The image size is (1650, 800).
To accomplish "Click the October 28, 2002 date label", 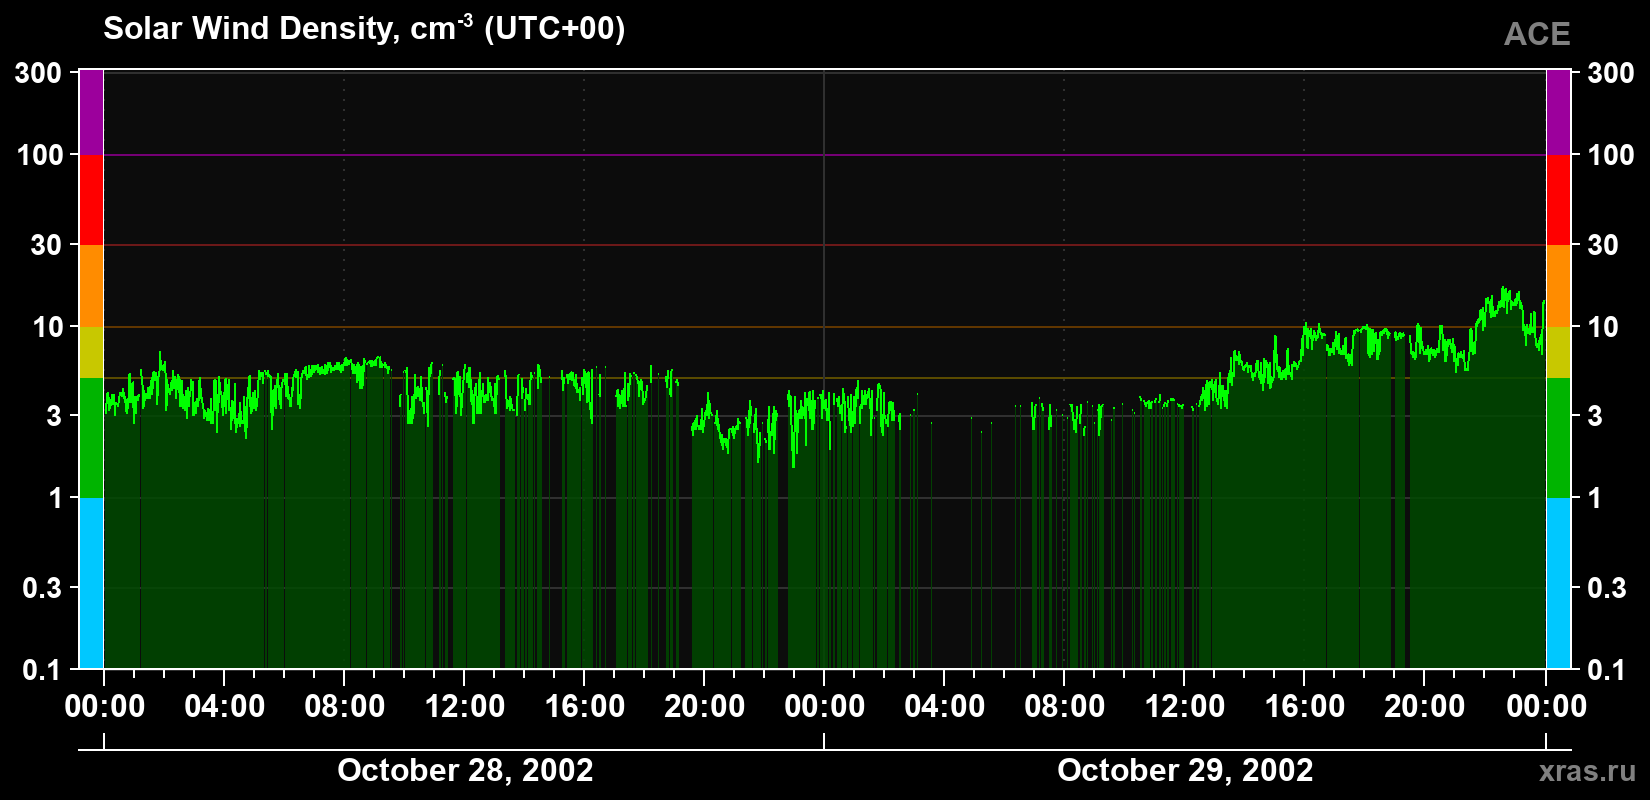I will [465, 770].
